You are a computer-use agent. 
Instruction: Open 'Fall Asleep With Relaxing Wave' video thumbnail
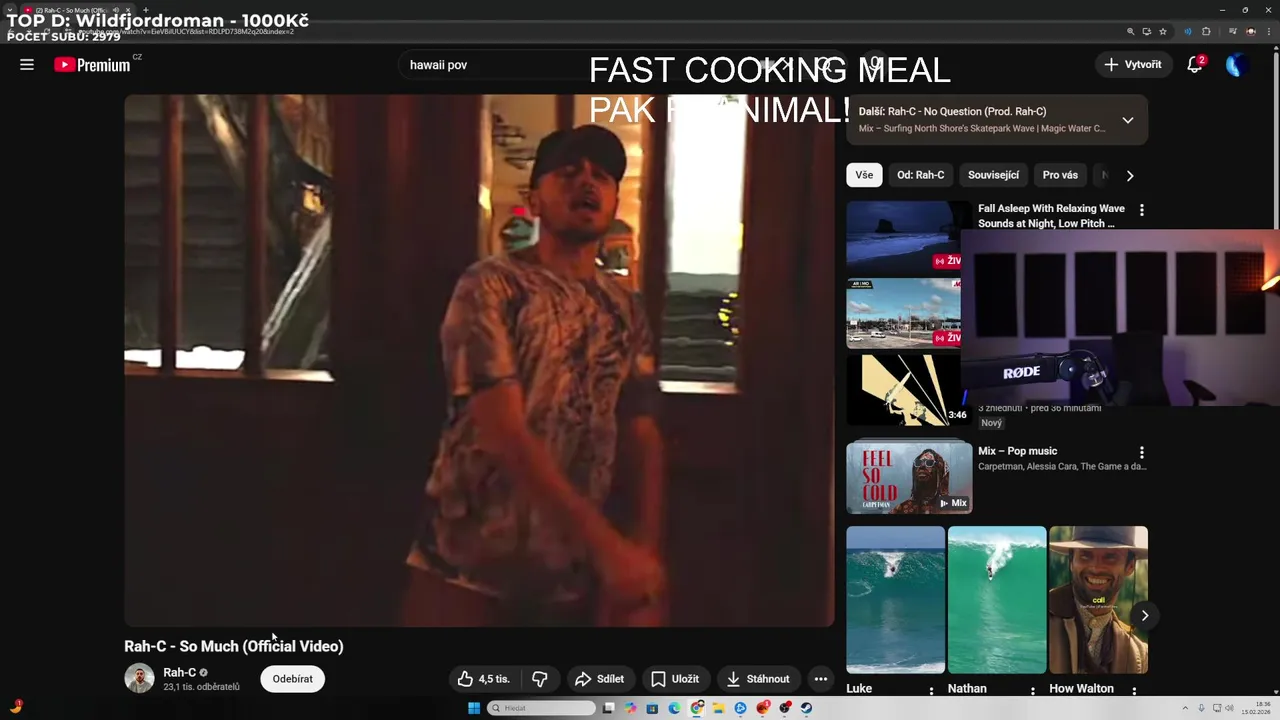tap(904, 236)
